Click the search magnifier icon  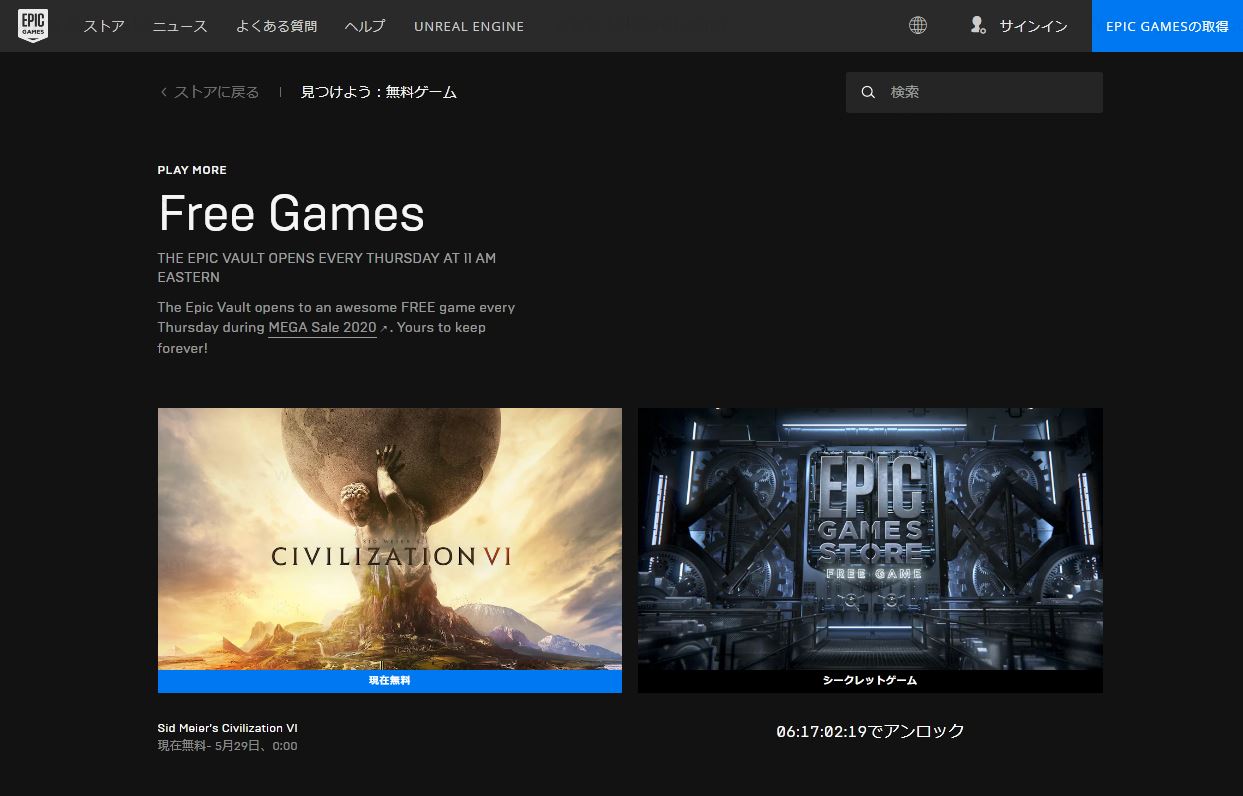pyautogui.click(x=868, y=92)
